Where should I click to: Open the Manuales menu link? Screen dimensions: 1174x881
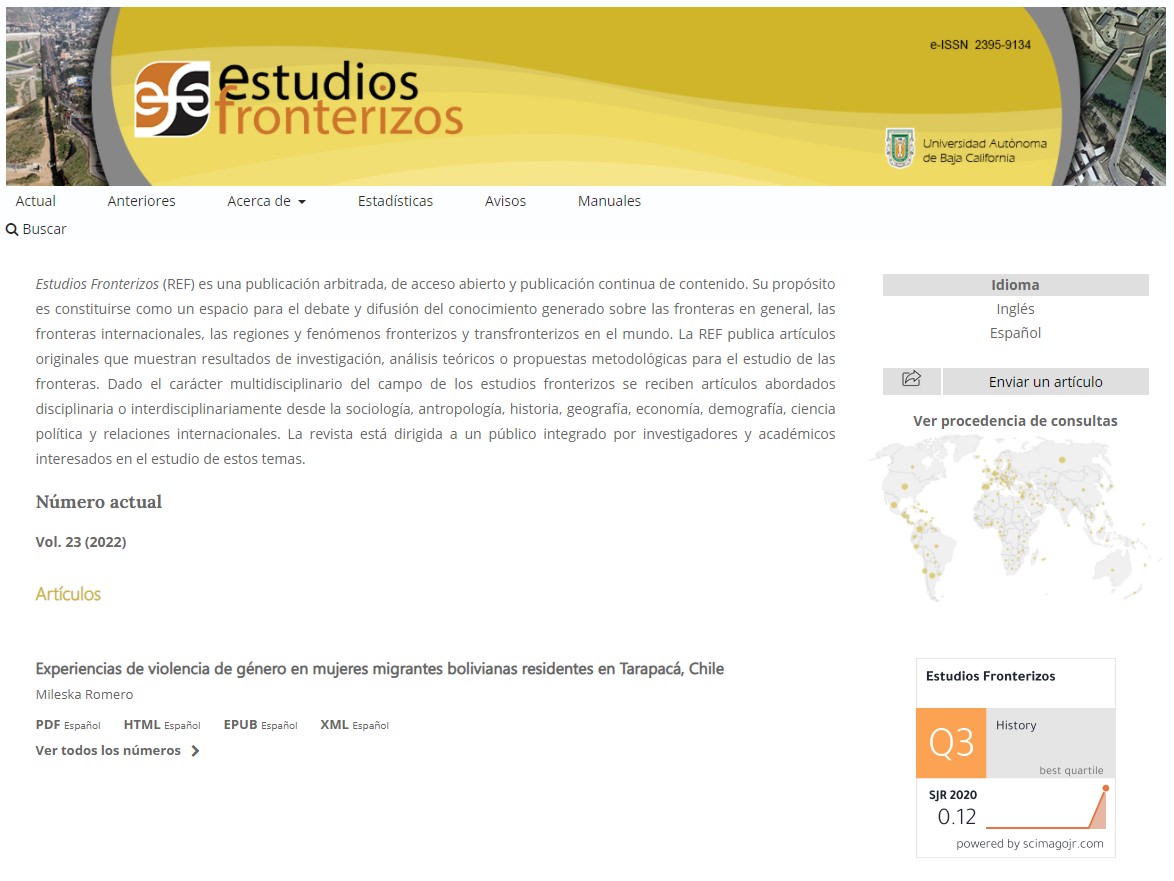tap(609, 201)
